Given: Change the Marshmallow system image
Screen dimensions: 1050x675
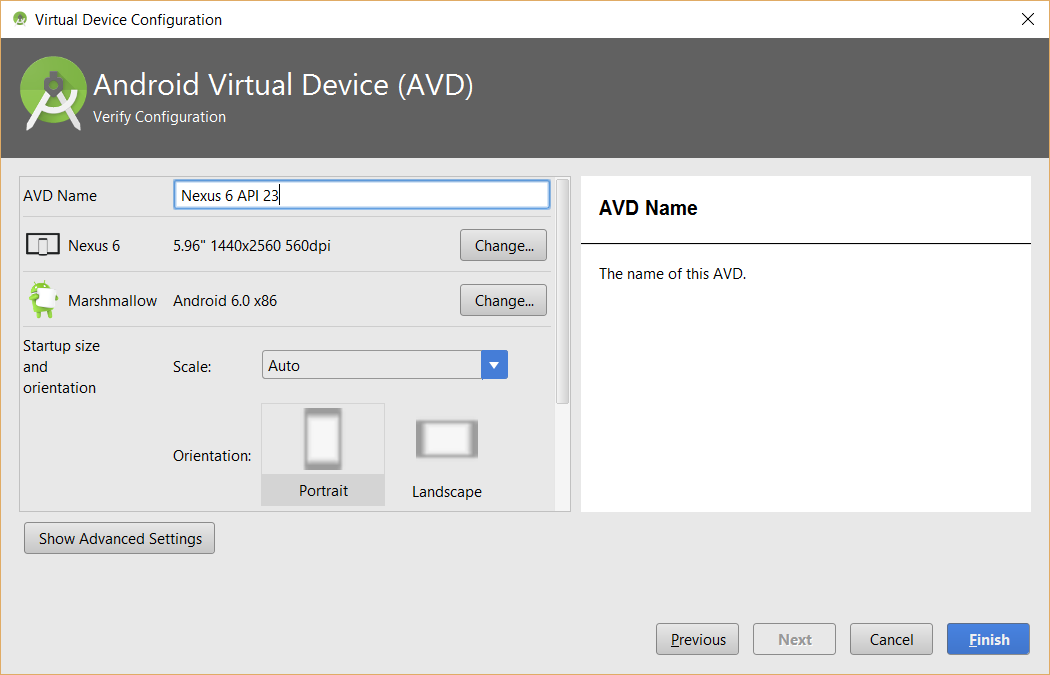Looking at the screenshot, I should pyautogui.click(x=504, y=300).
